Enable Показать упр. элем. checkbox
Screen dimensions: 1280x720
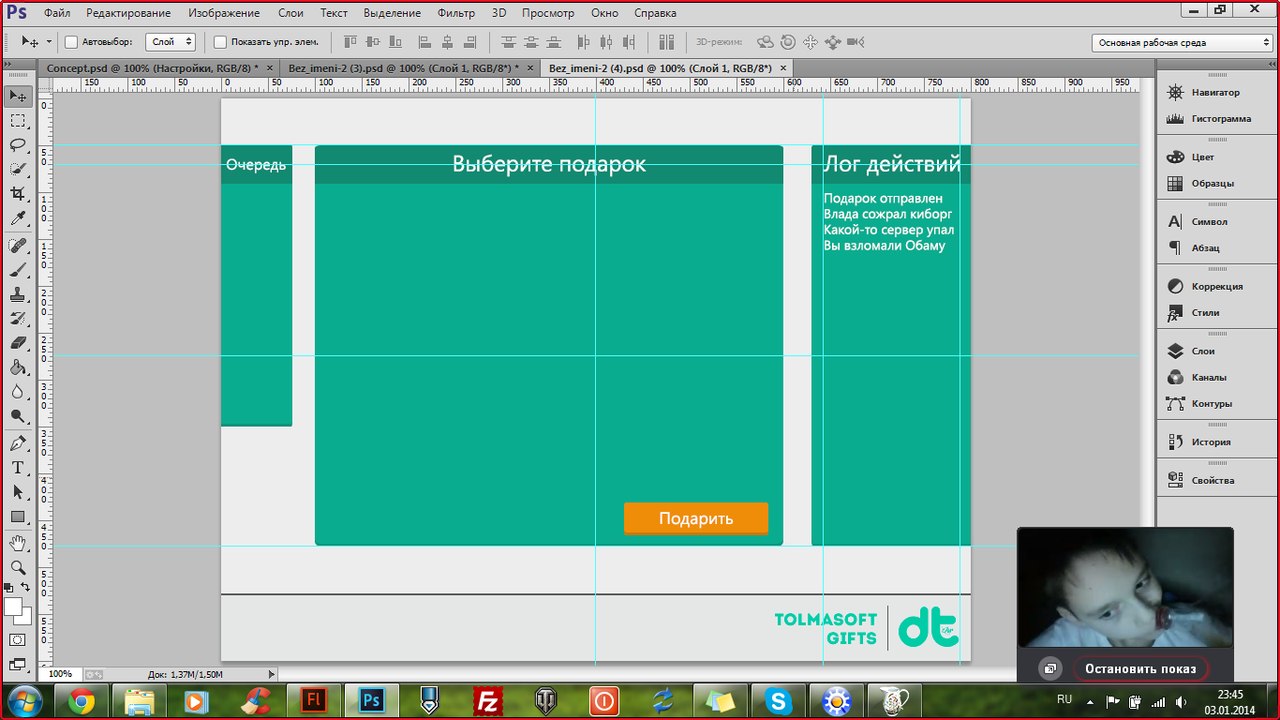click(221, 42)
